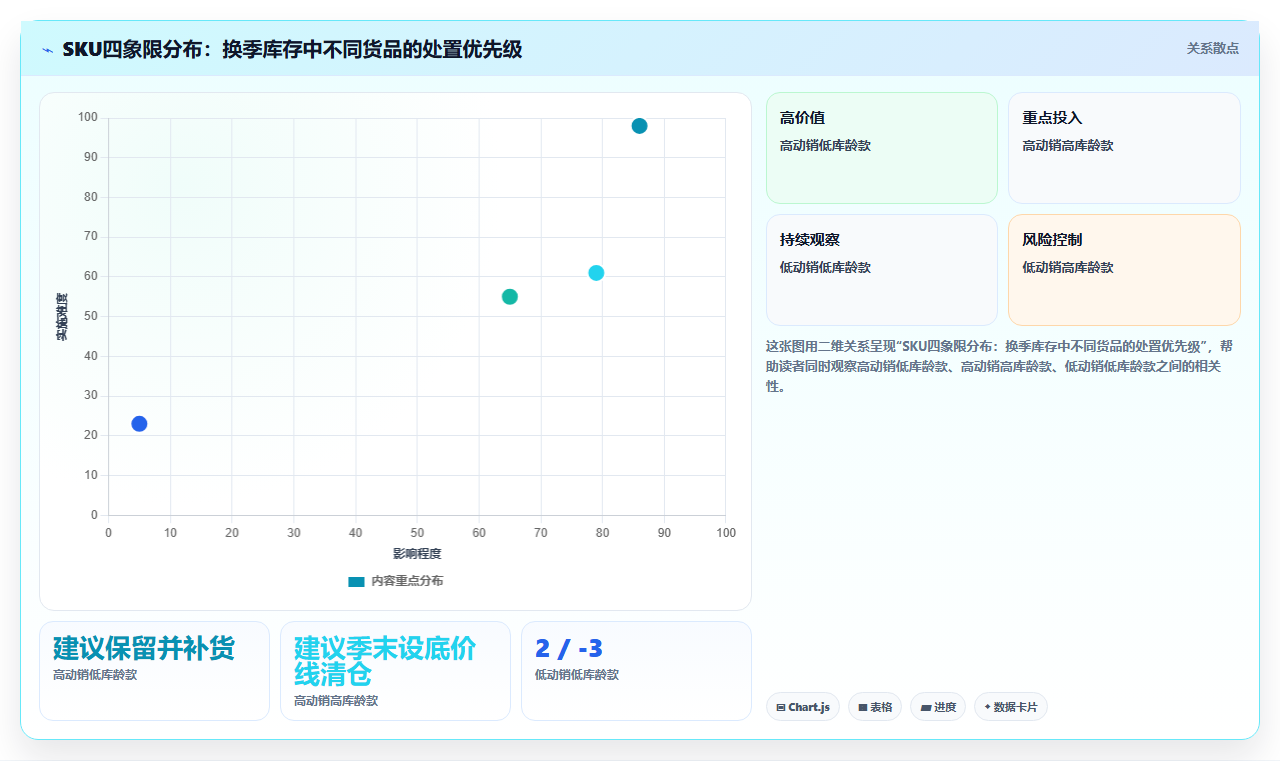
Task: Click the 实施难度 y-axis title
Action: tap(62, 316)
